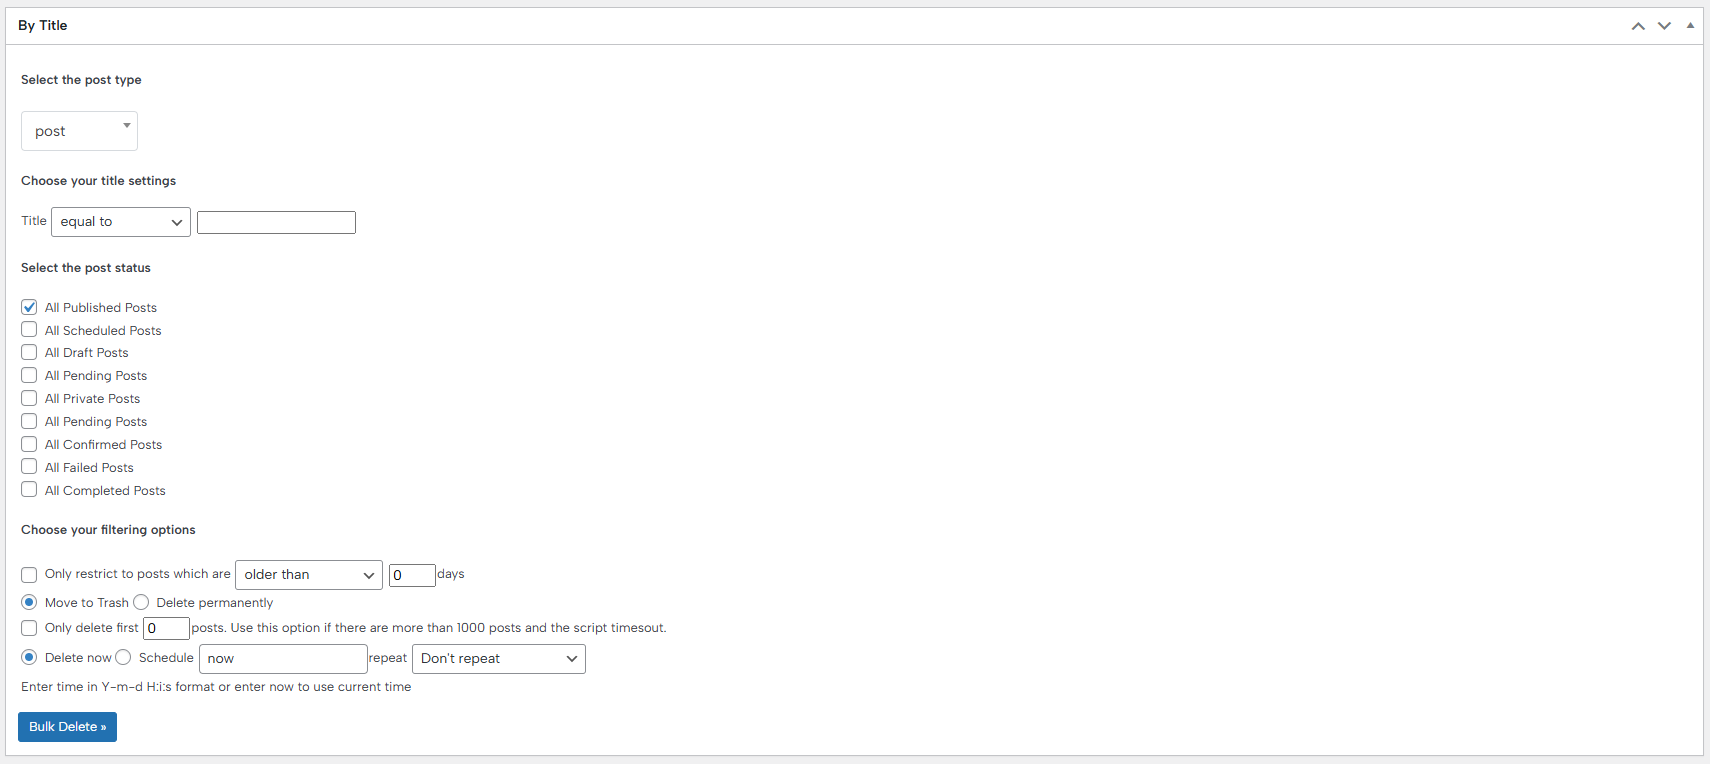This screenshot has height=764, width=1710.
Task: Collapse the By Title panel with triangle toggle
Action: 1690,26
